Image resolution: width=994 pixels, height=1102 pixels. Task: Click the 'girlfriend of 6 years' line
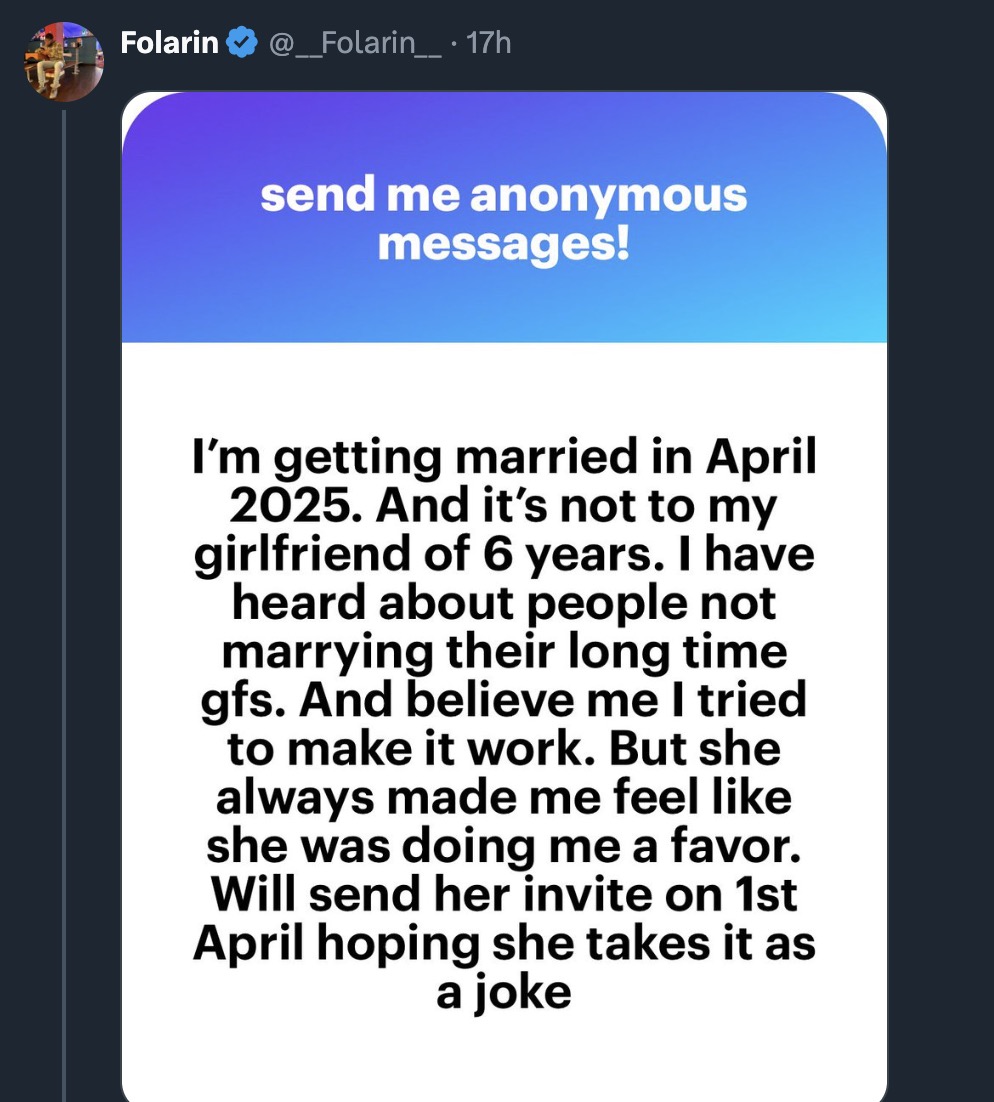coord(503,555)
